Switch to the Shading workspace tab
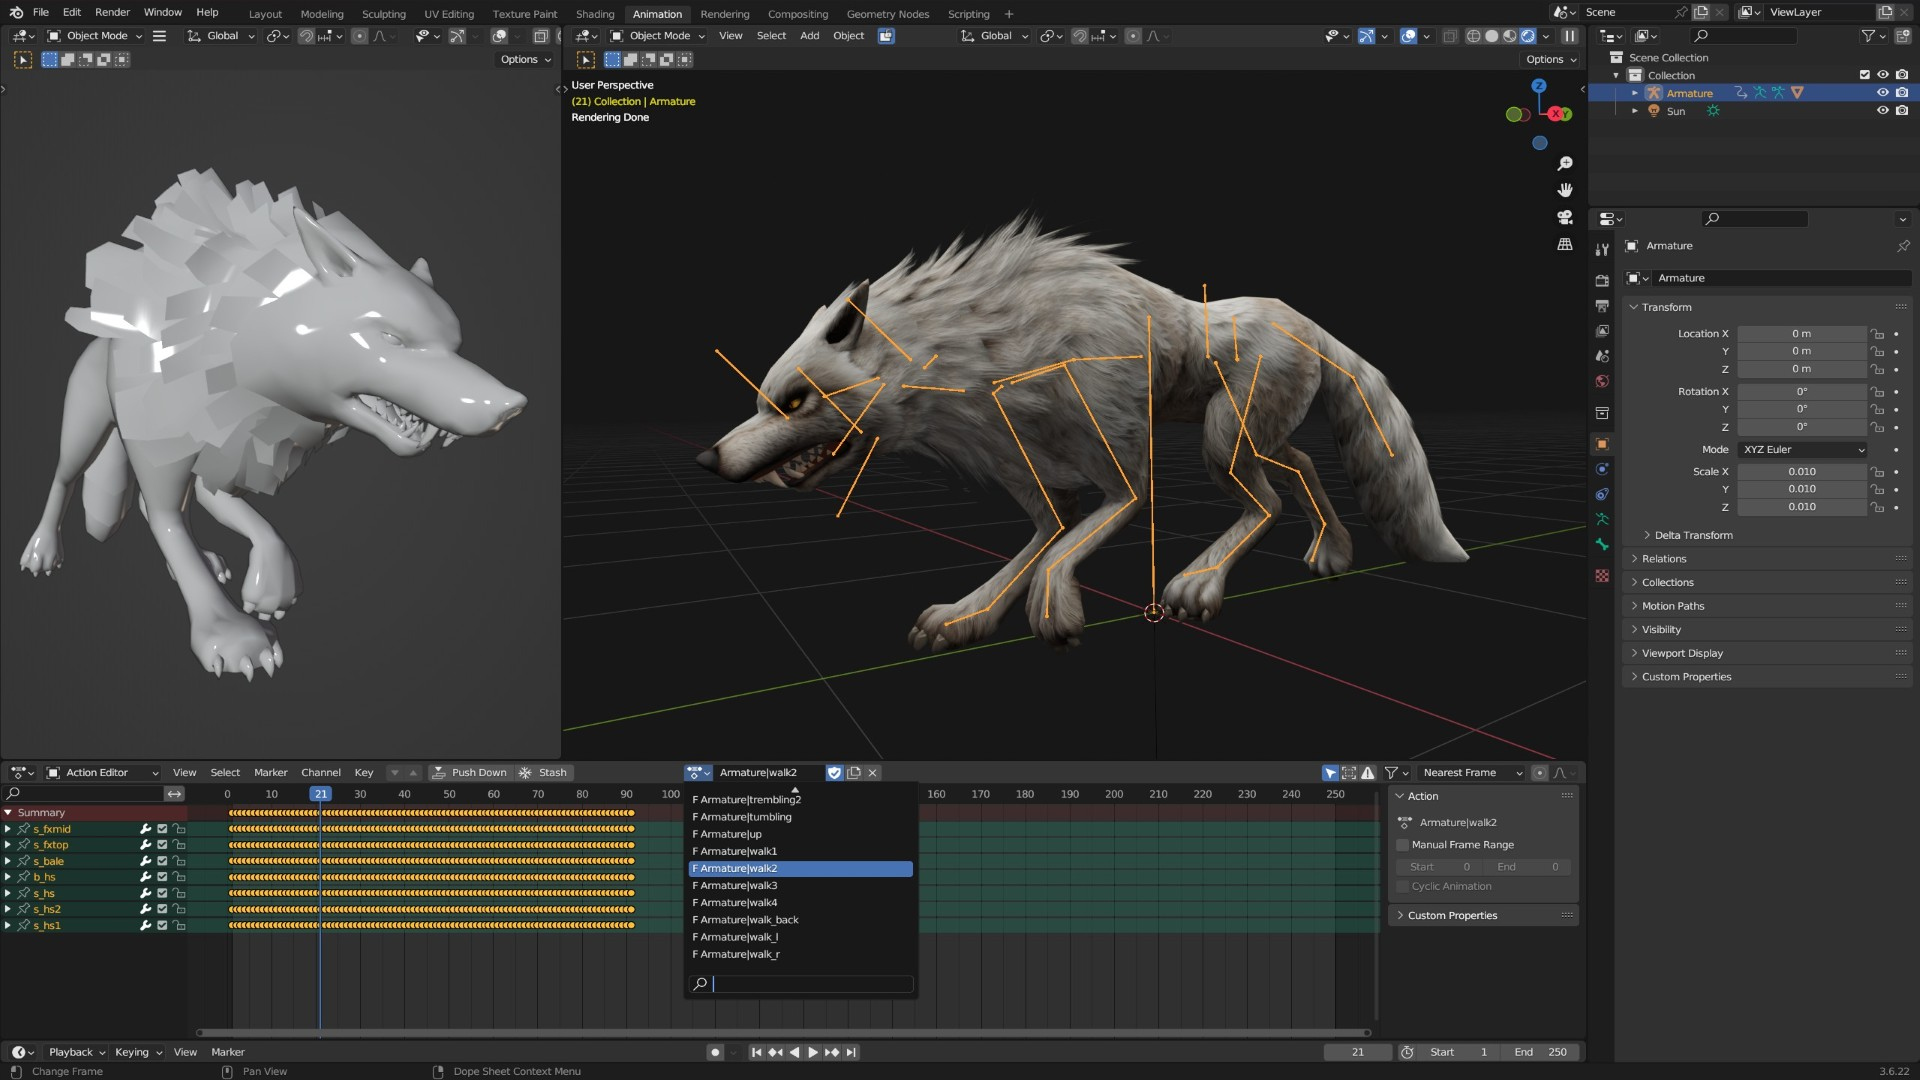Screen dimensions: 1920x1080 (595, 14)
